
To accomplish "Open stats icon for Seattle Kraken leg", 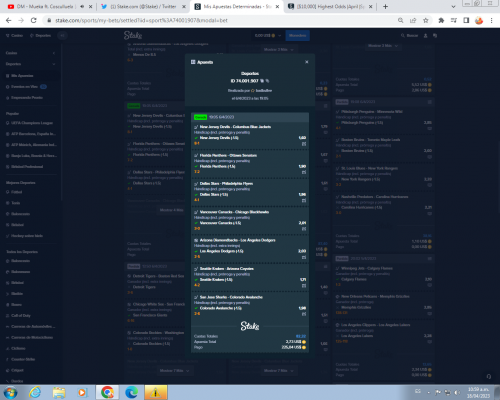I will coord(304,286).
